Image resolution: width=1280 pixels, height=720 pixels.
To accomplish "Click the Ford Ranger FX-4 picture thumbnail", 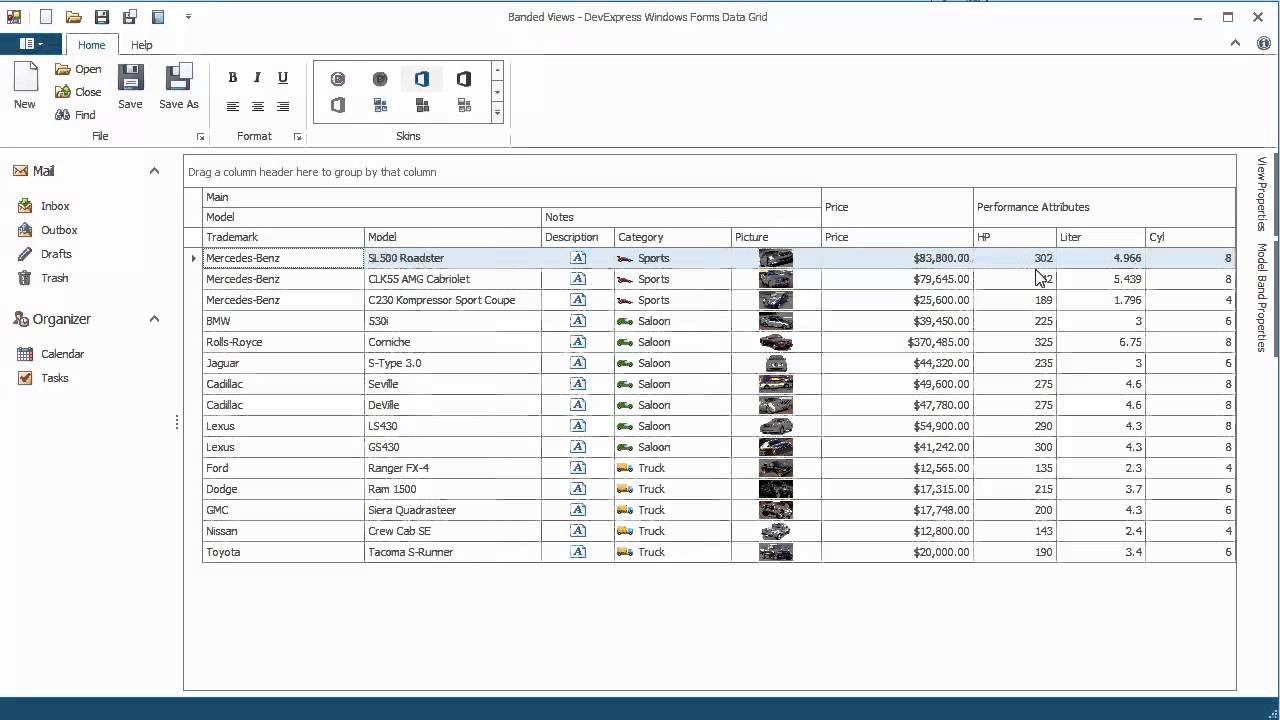I will tap(776, 468).
